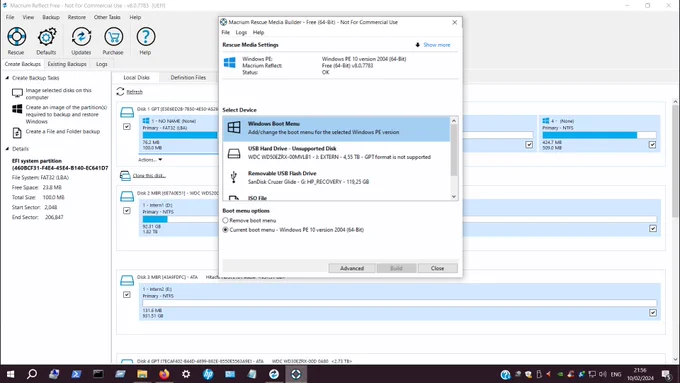Click Disk 2 Intern1 usage bar
The width and height of the screenshot is (680, 383).
pos(399,219)
